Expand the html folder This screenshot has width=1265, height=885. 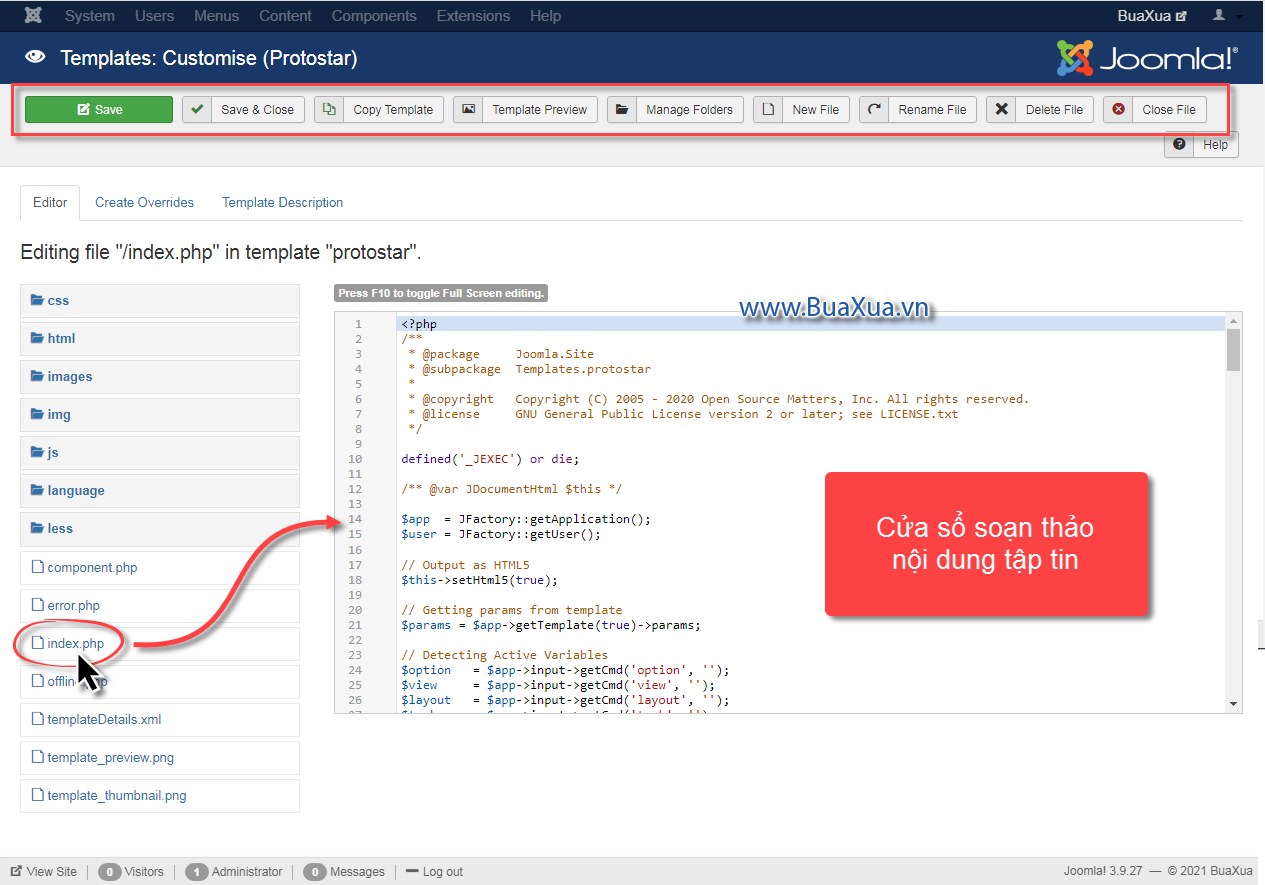click(x=160, y=338)
